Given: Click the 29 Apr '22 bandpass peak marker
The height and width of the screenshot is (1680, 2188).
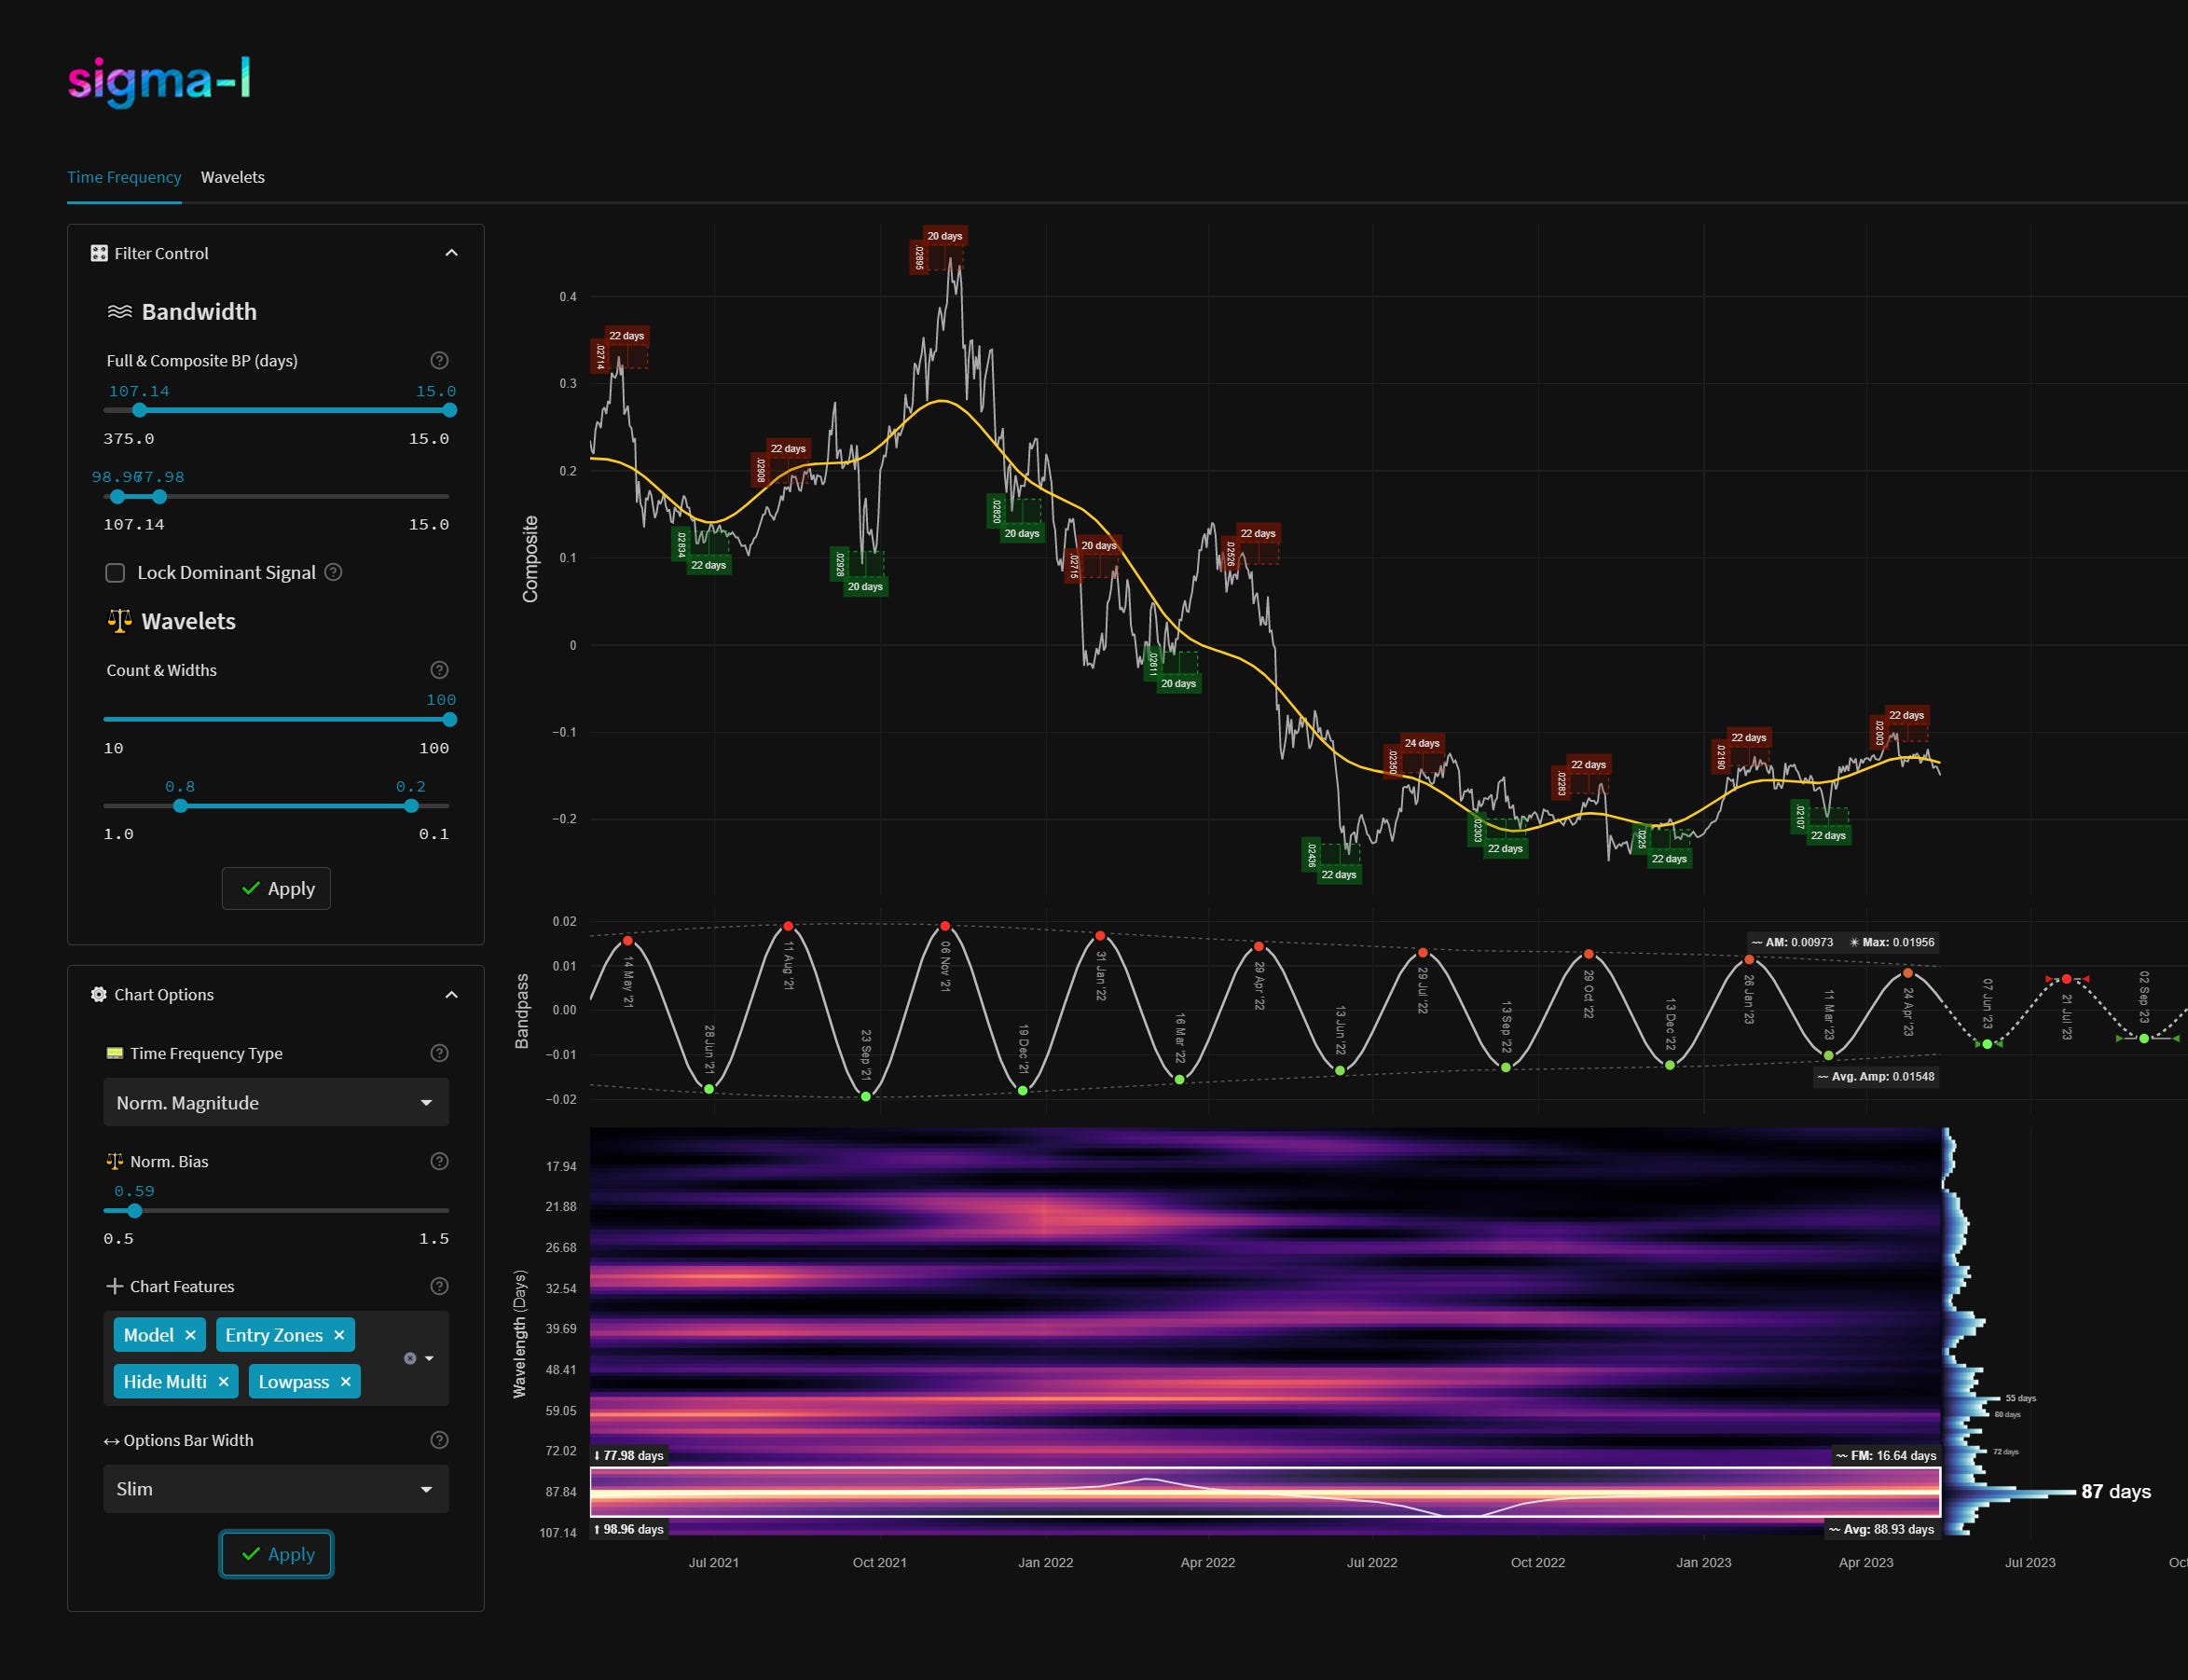Looking at the screenshot, I should (x=1258, y=946).
